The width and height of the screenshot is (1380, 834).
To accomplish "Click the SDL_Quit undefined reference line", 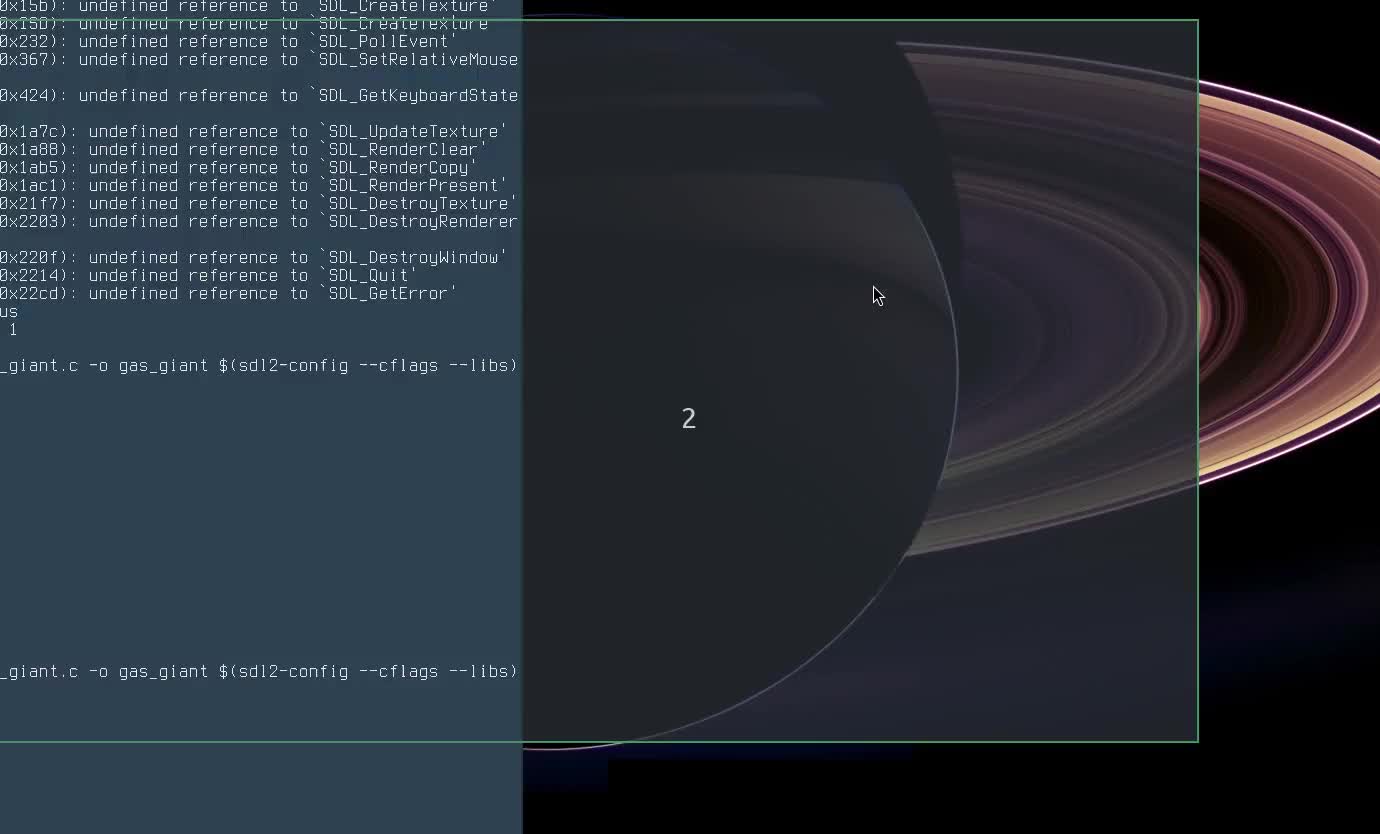I will [209, 276].
